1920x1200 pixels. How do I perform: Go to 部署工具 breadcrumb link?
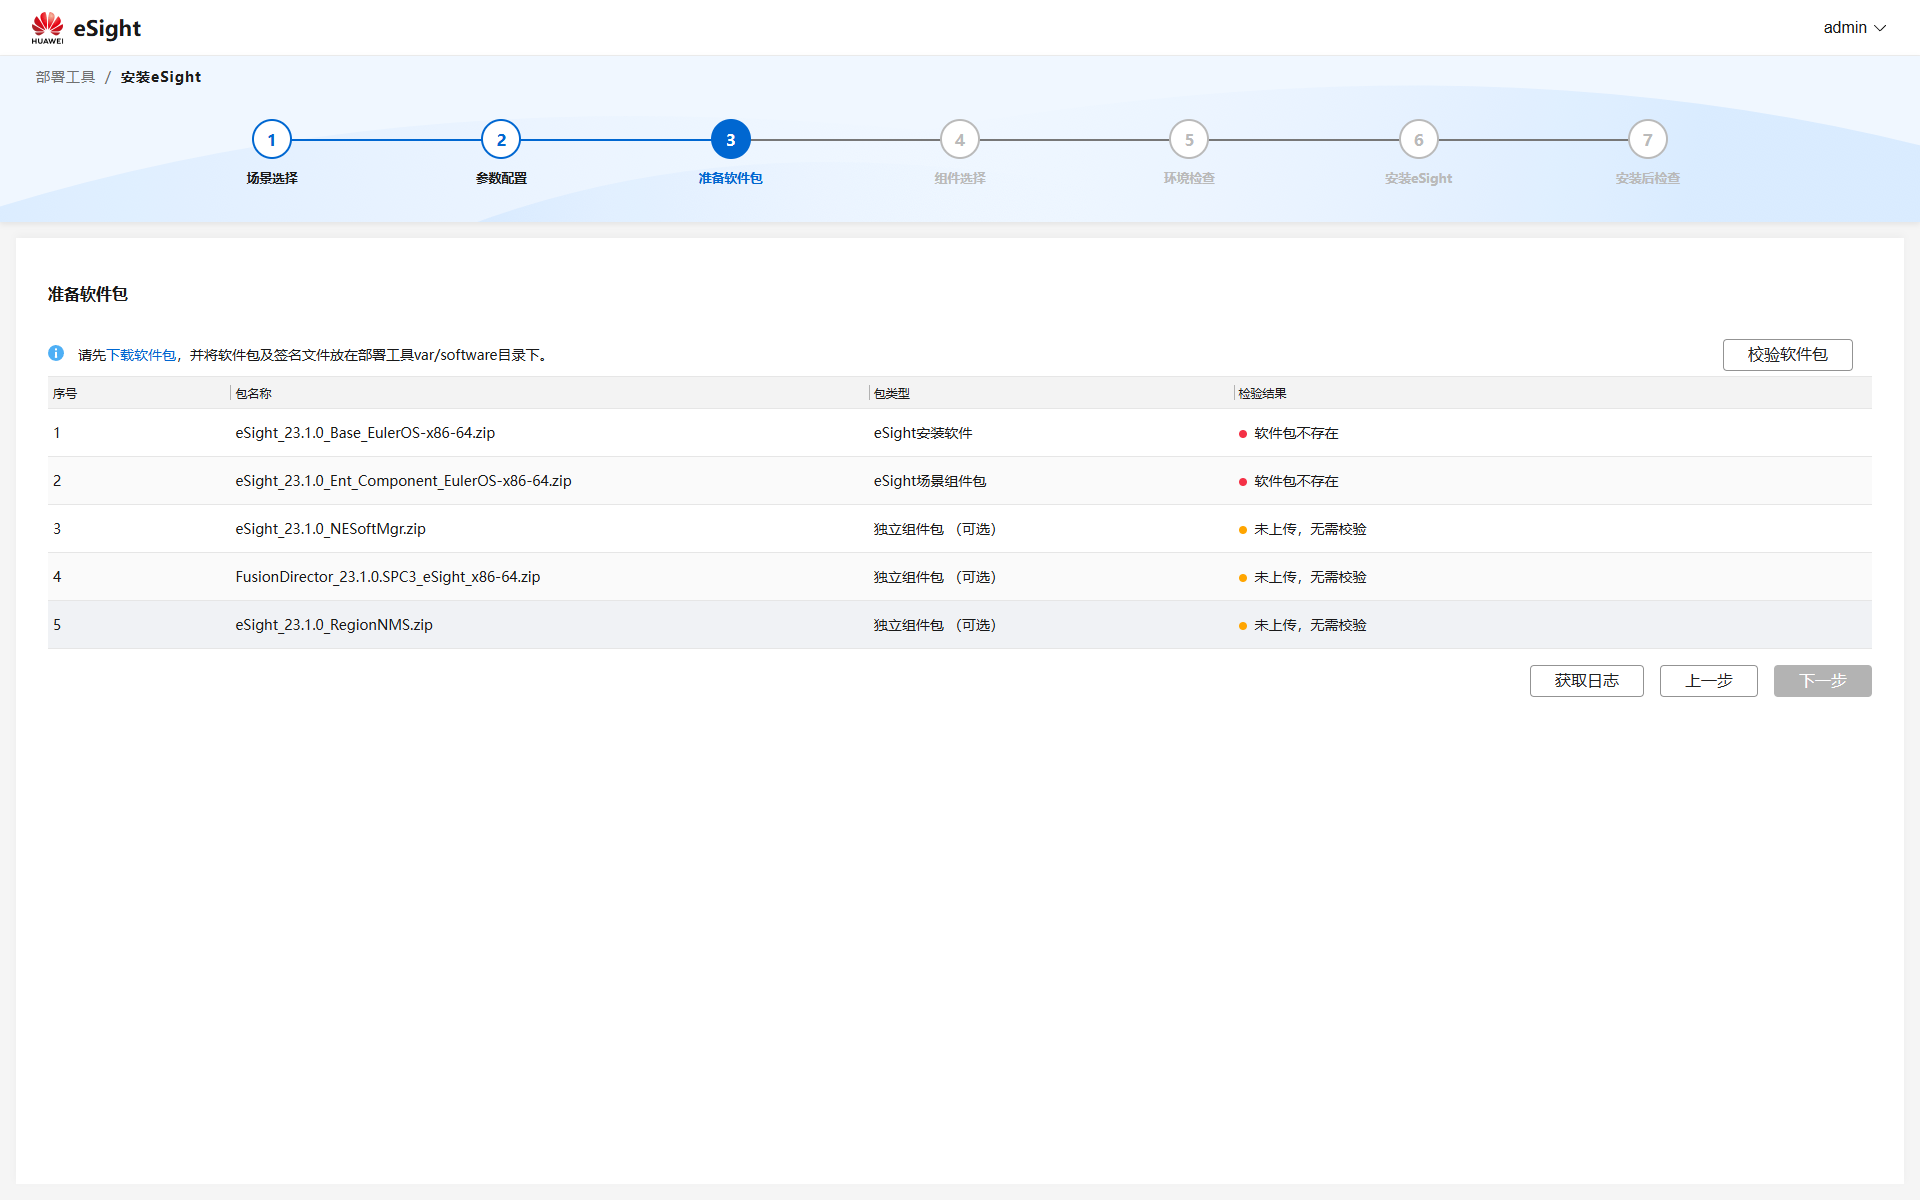click(65, 77)
